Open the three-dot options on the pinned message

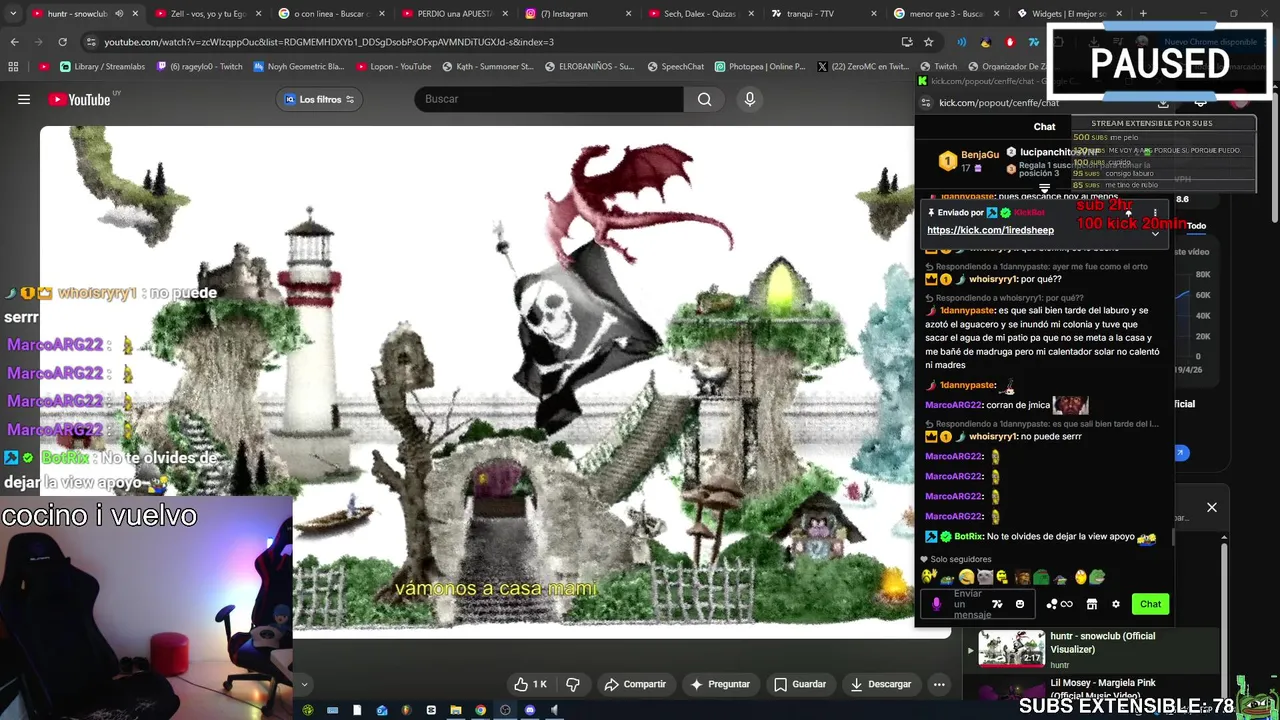click(x=1155, y=213)
